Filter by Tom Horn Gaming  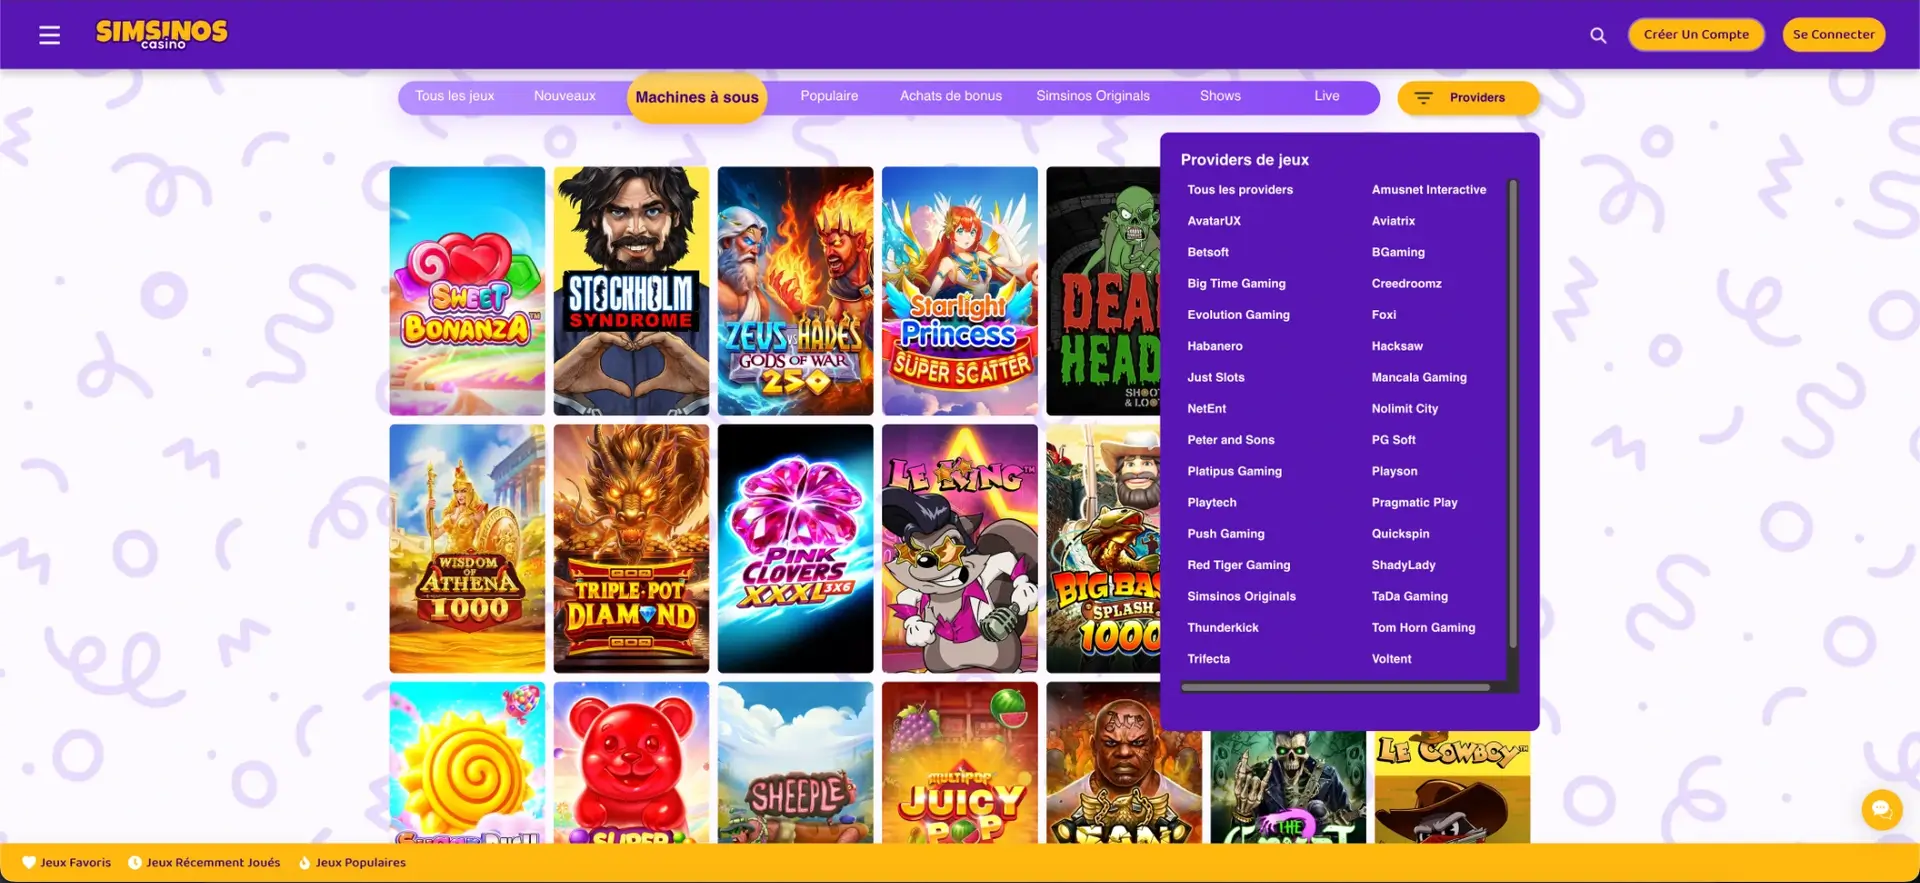click(x=1423, y=628)
